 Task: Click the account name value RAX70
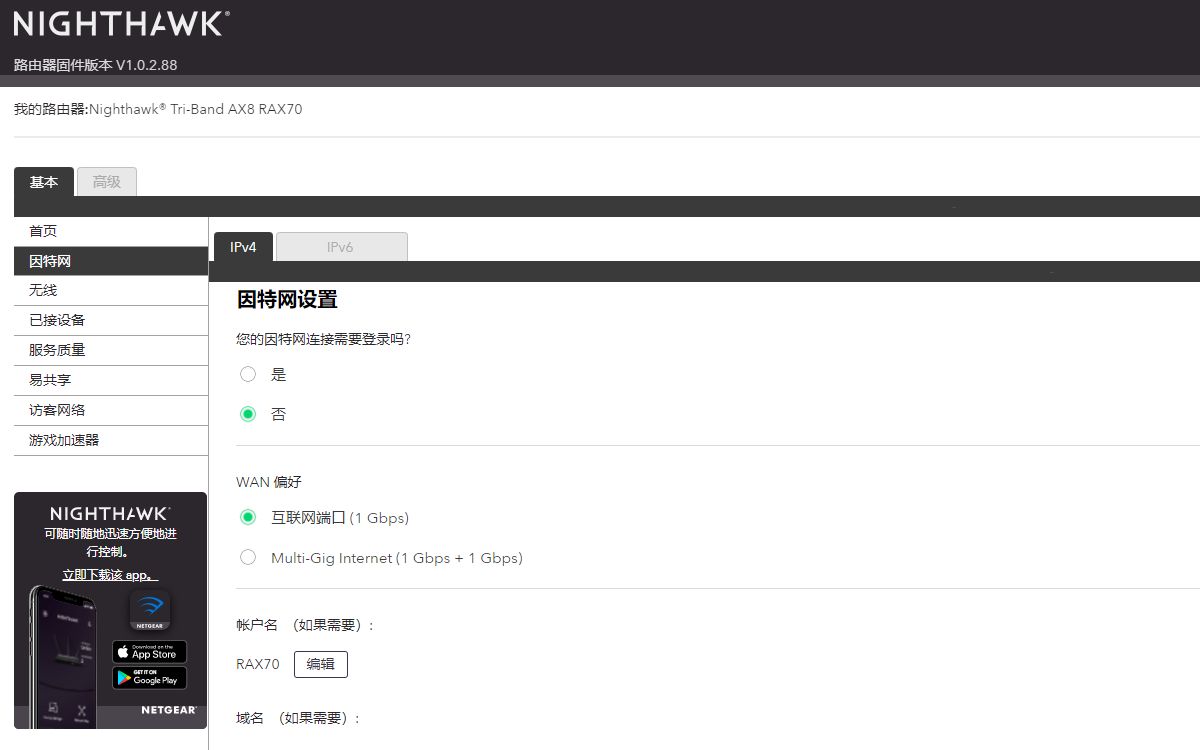tap(258, 664)
